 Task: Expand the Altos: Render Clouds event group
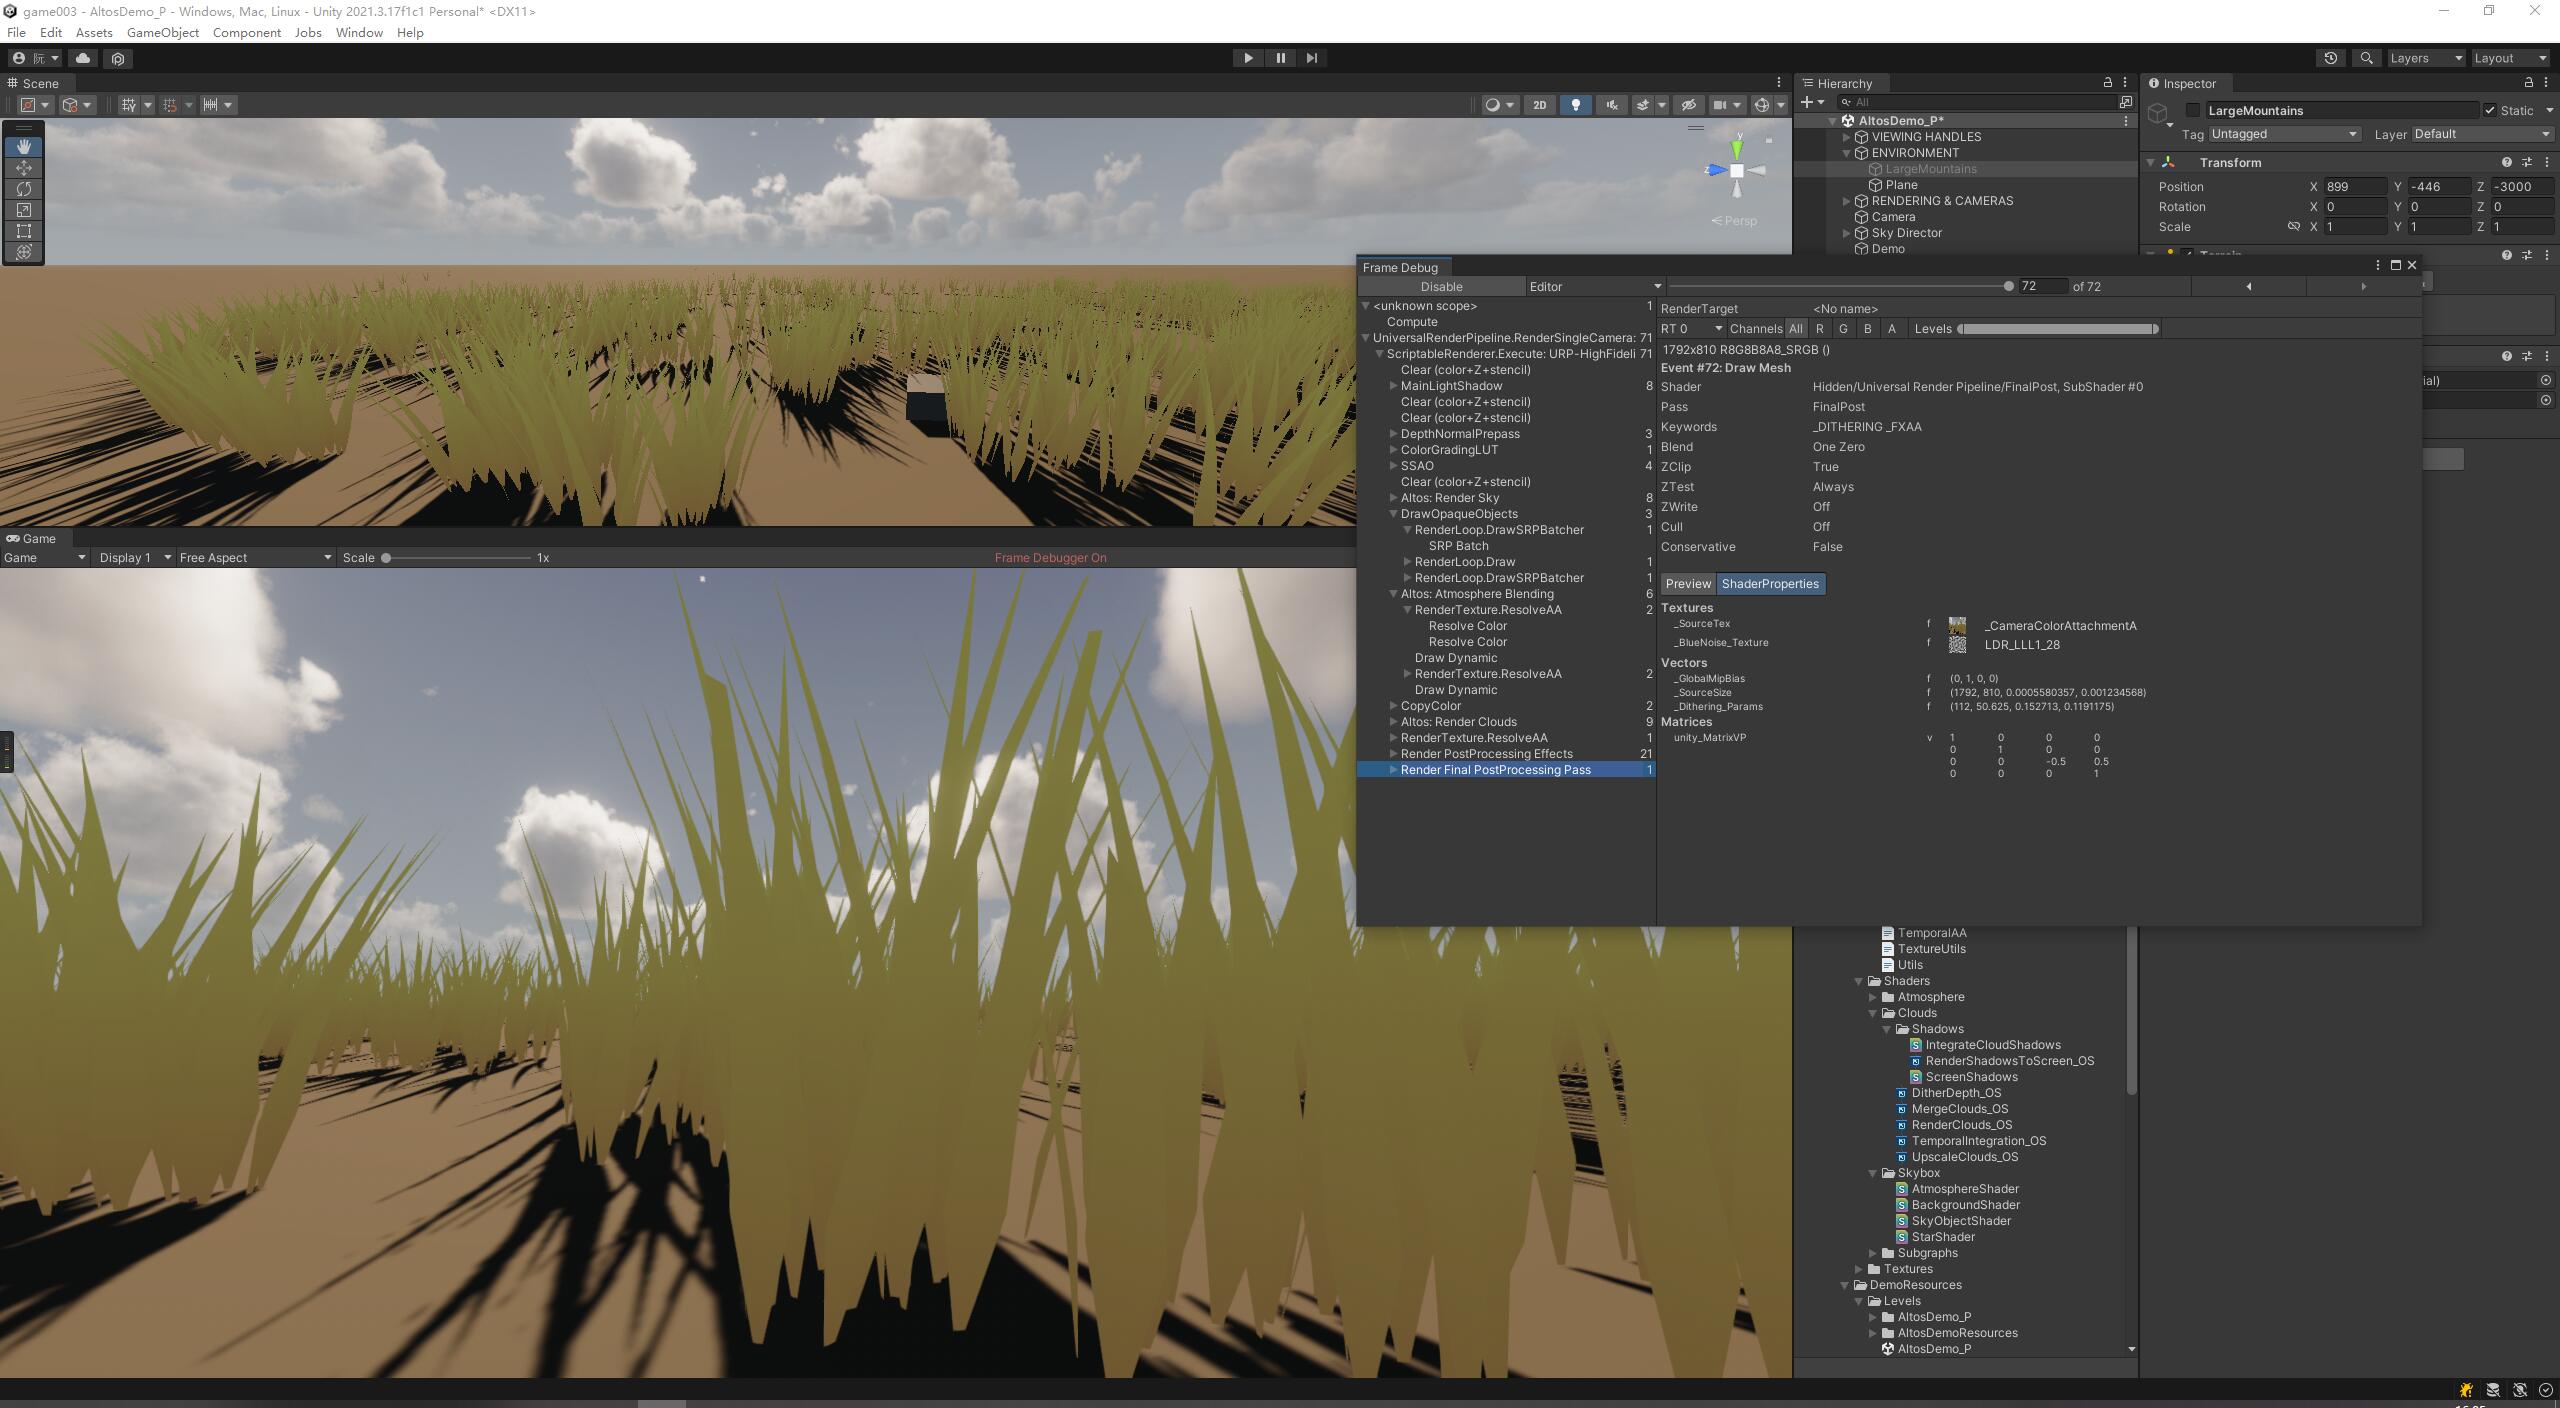click(x=1393, y=722)
